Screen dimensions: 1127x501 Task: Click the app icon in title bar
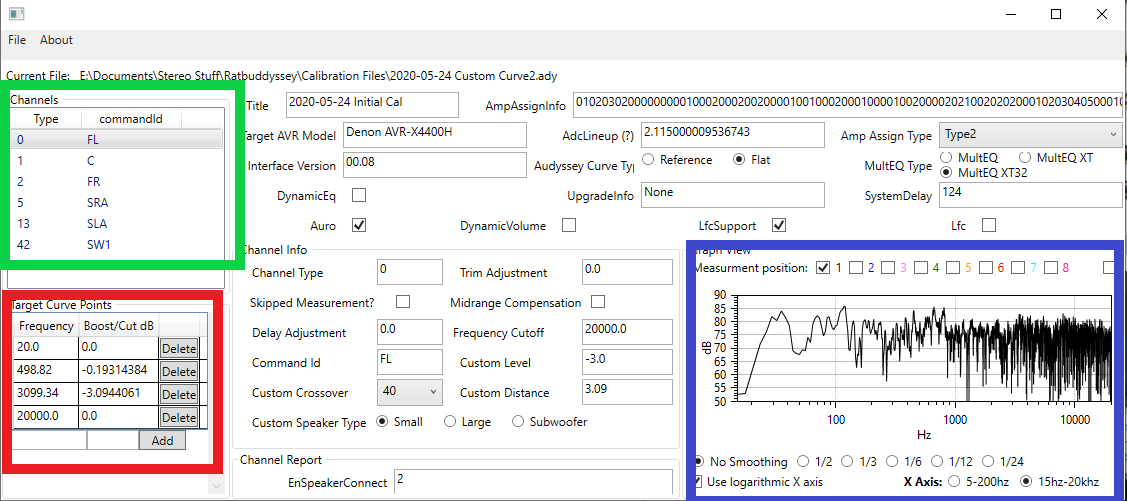pyautogui.click(x=16, y=14)
